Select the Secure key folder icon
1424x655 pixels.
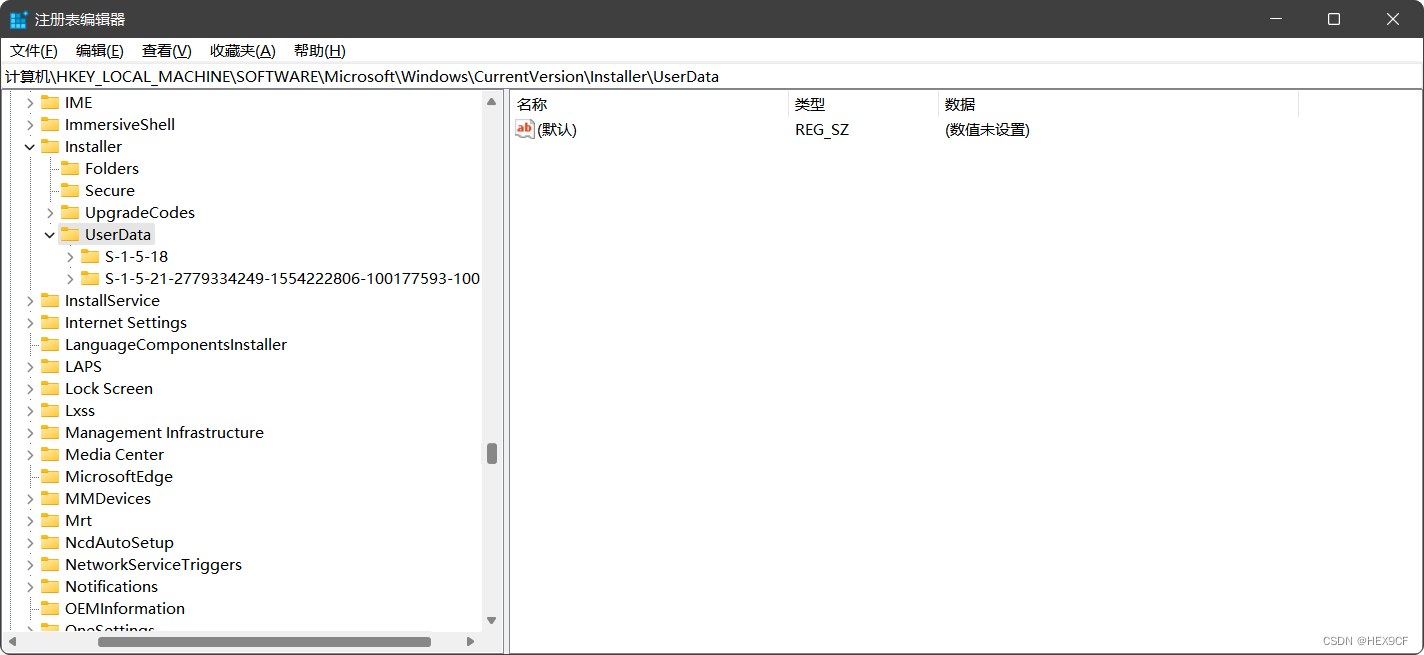70,191
